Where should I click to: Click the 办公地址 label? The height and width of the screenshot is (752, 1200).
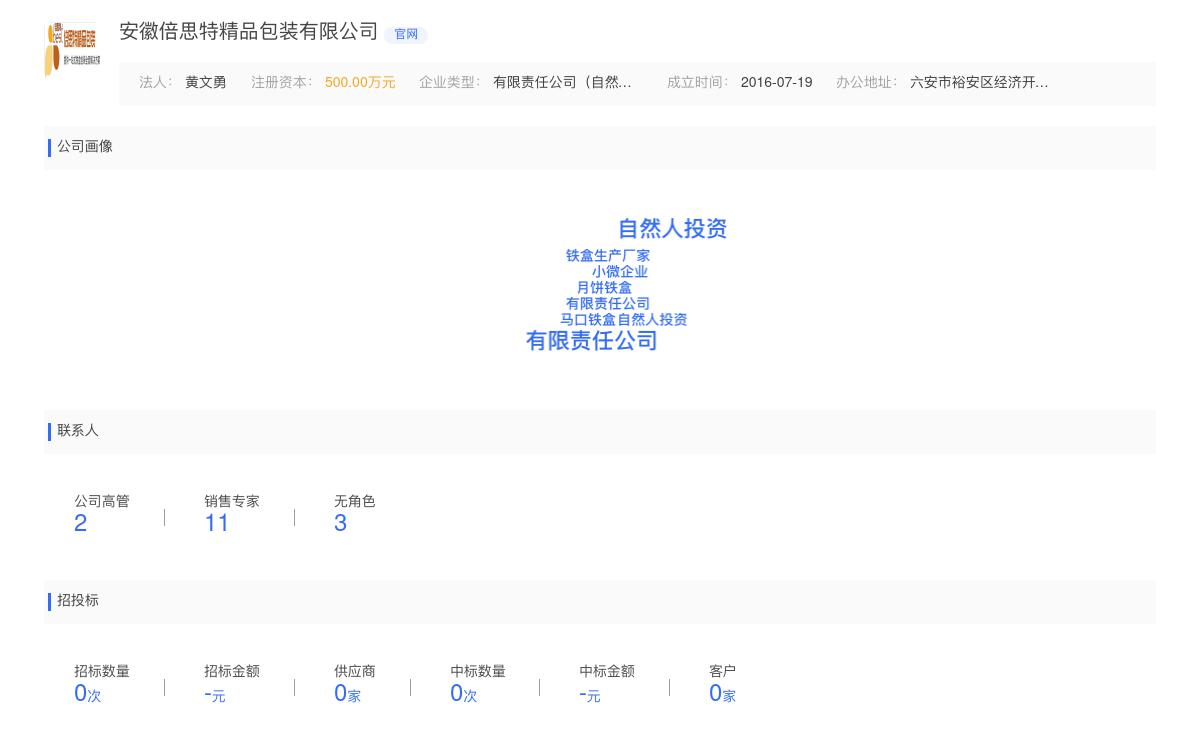tap(866, 83)
